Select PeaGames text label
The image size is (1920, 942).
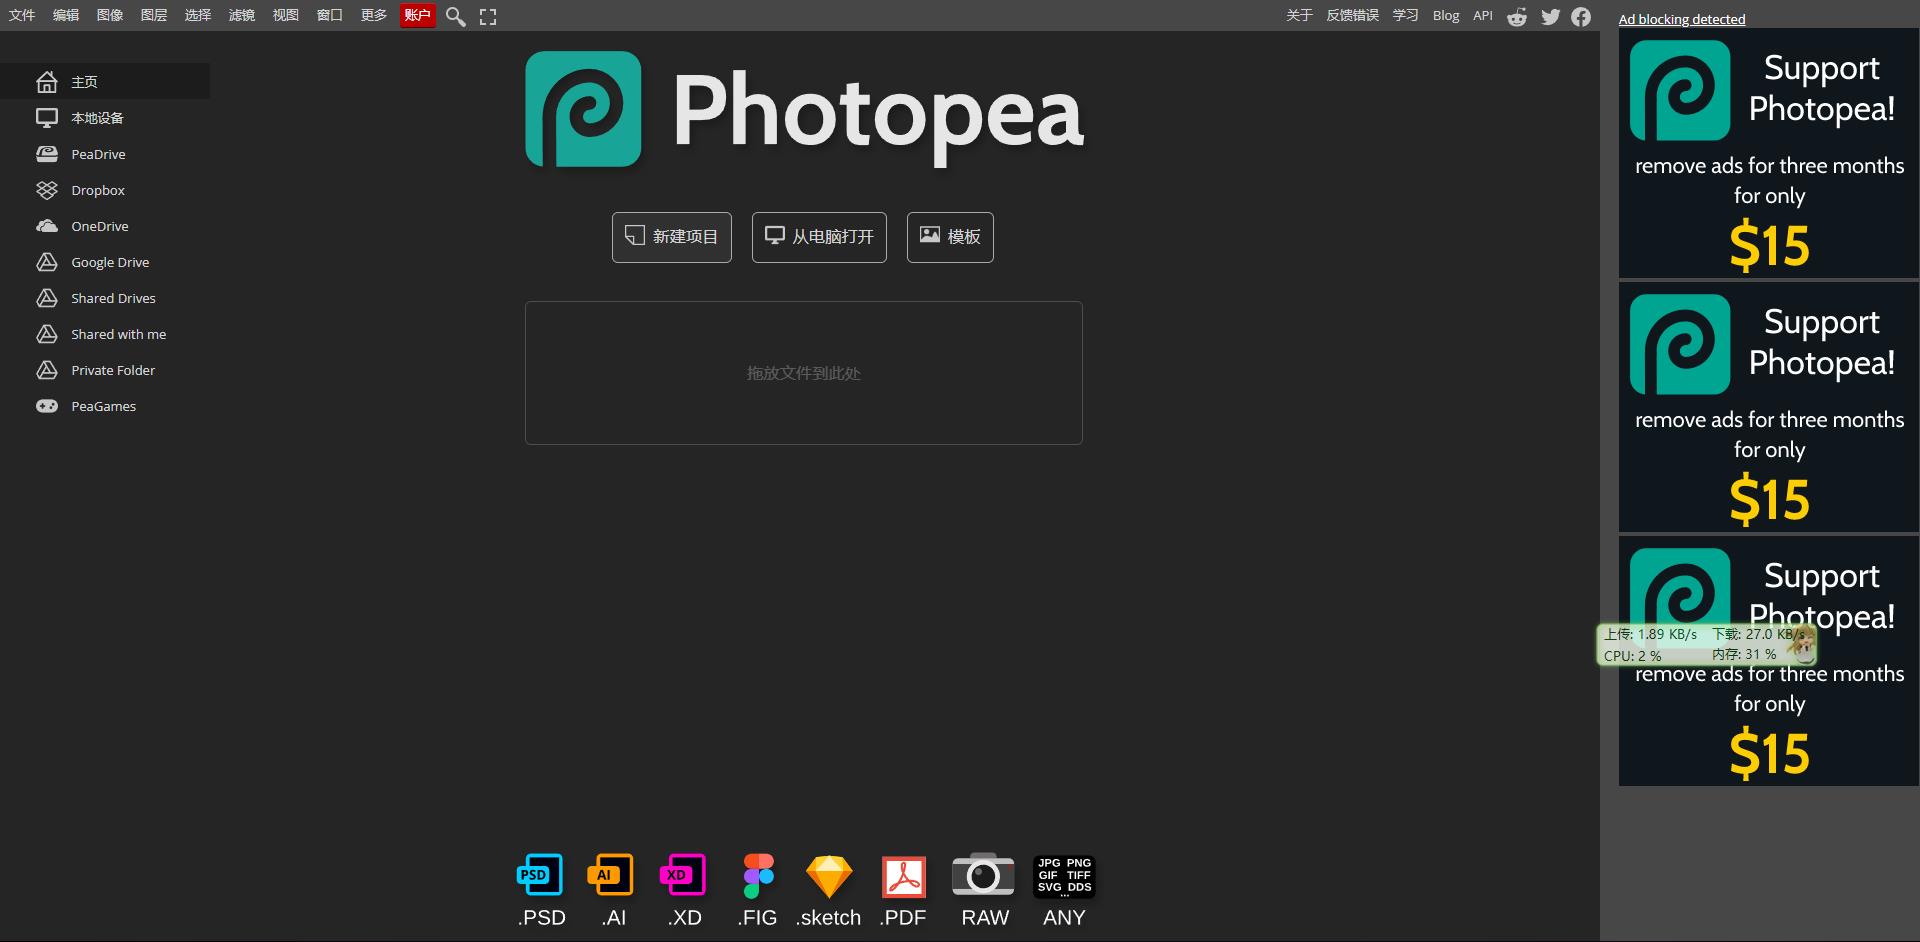point(103,406)
